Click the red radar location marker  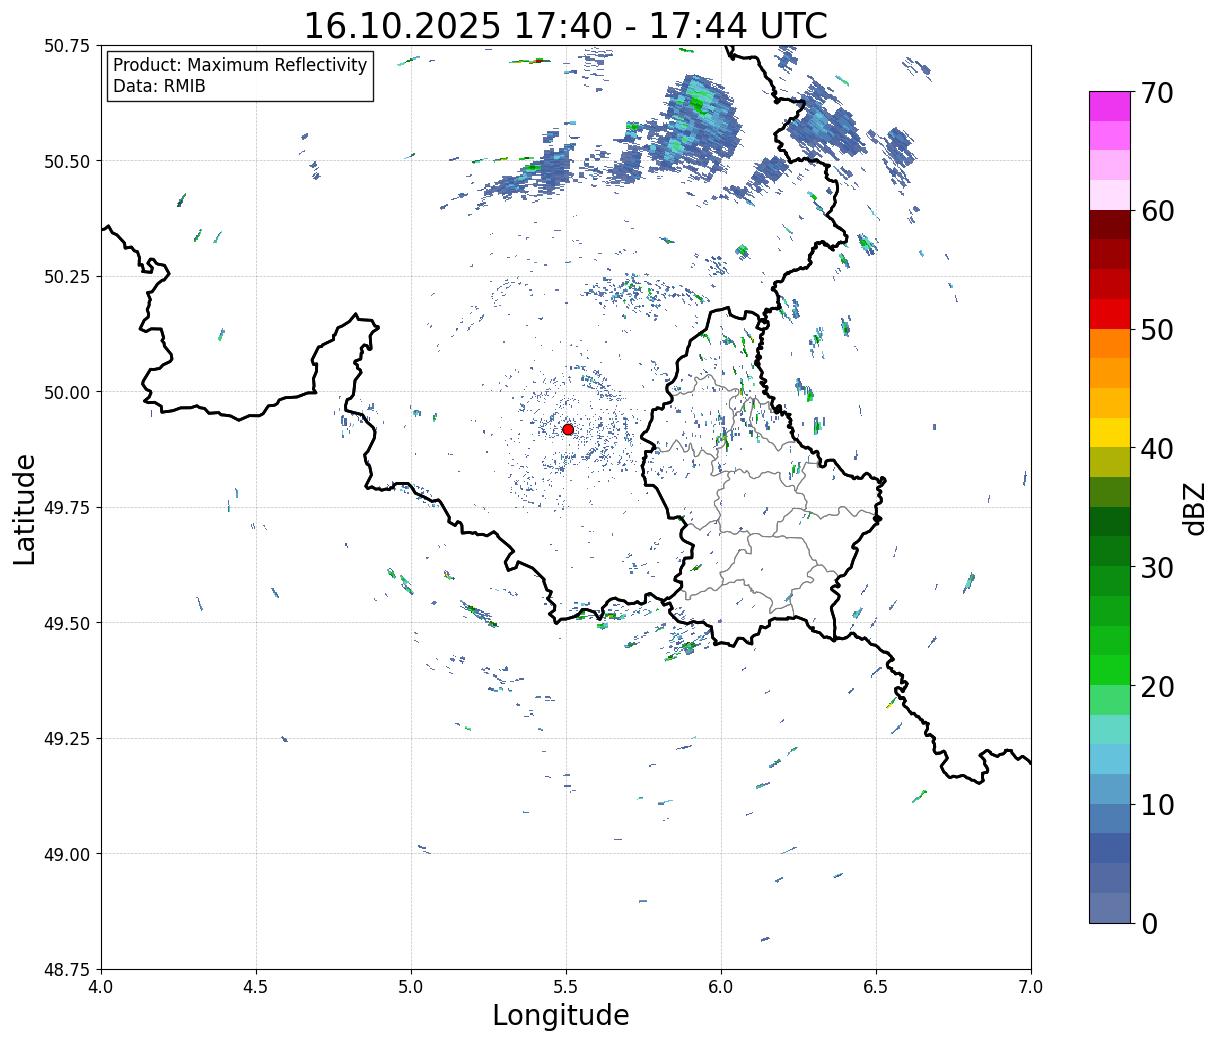point(568,429)
